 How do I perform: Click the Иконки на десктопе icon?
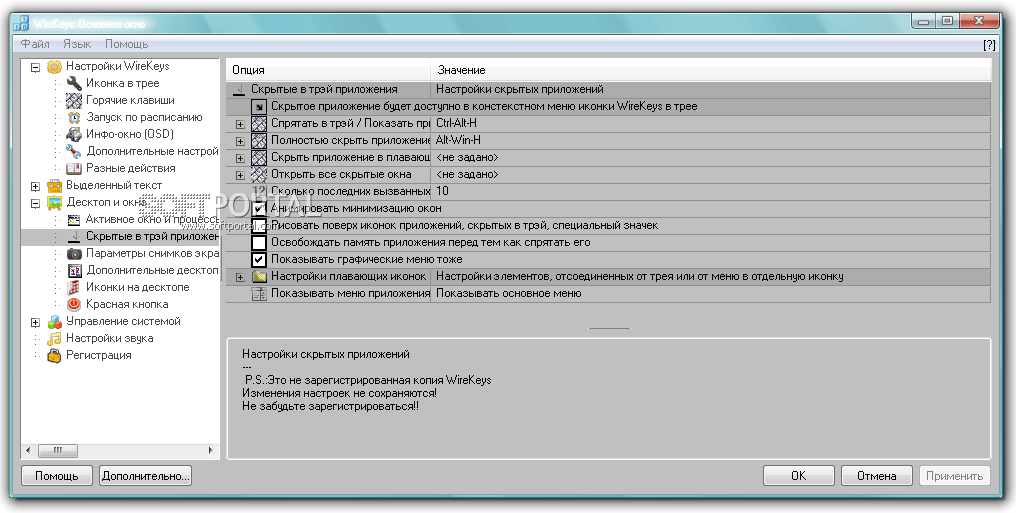[x=75, y=287]
